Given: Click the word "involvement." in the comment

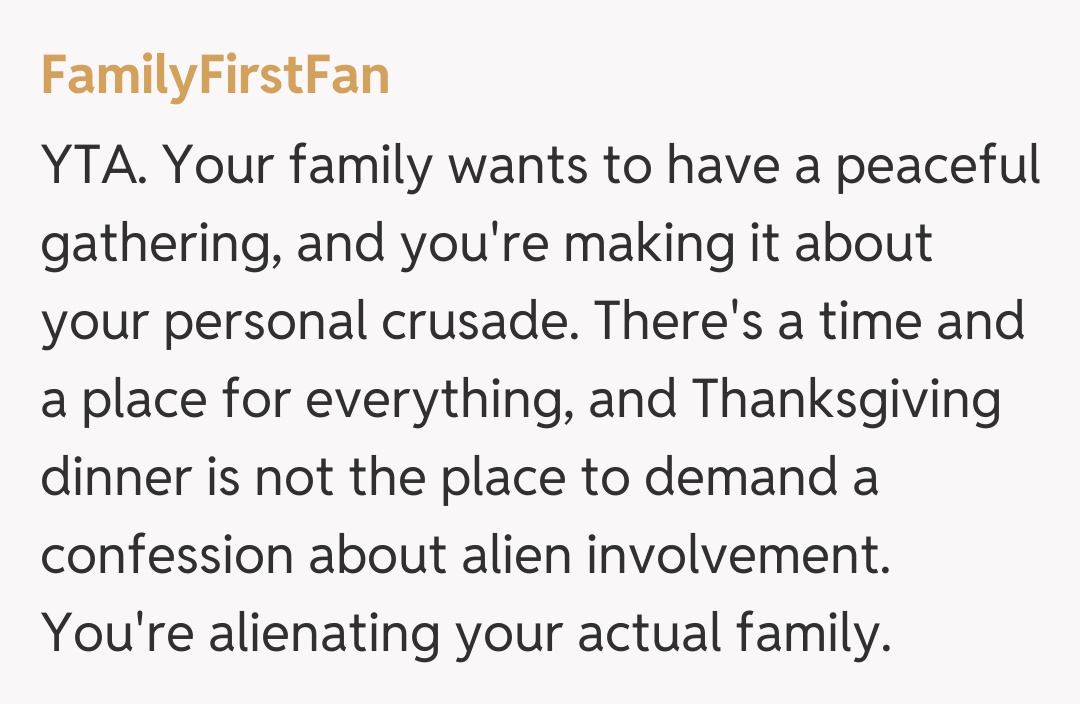Looking at the screenshot, I should pos(738,557).
